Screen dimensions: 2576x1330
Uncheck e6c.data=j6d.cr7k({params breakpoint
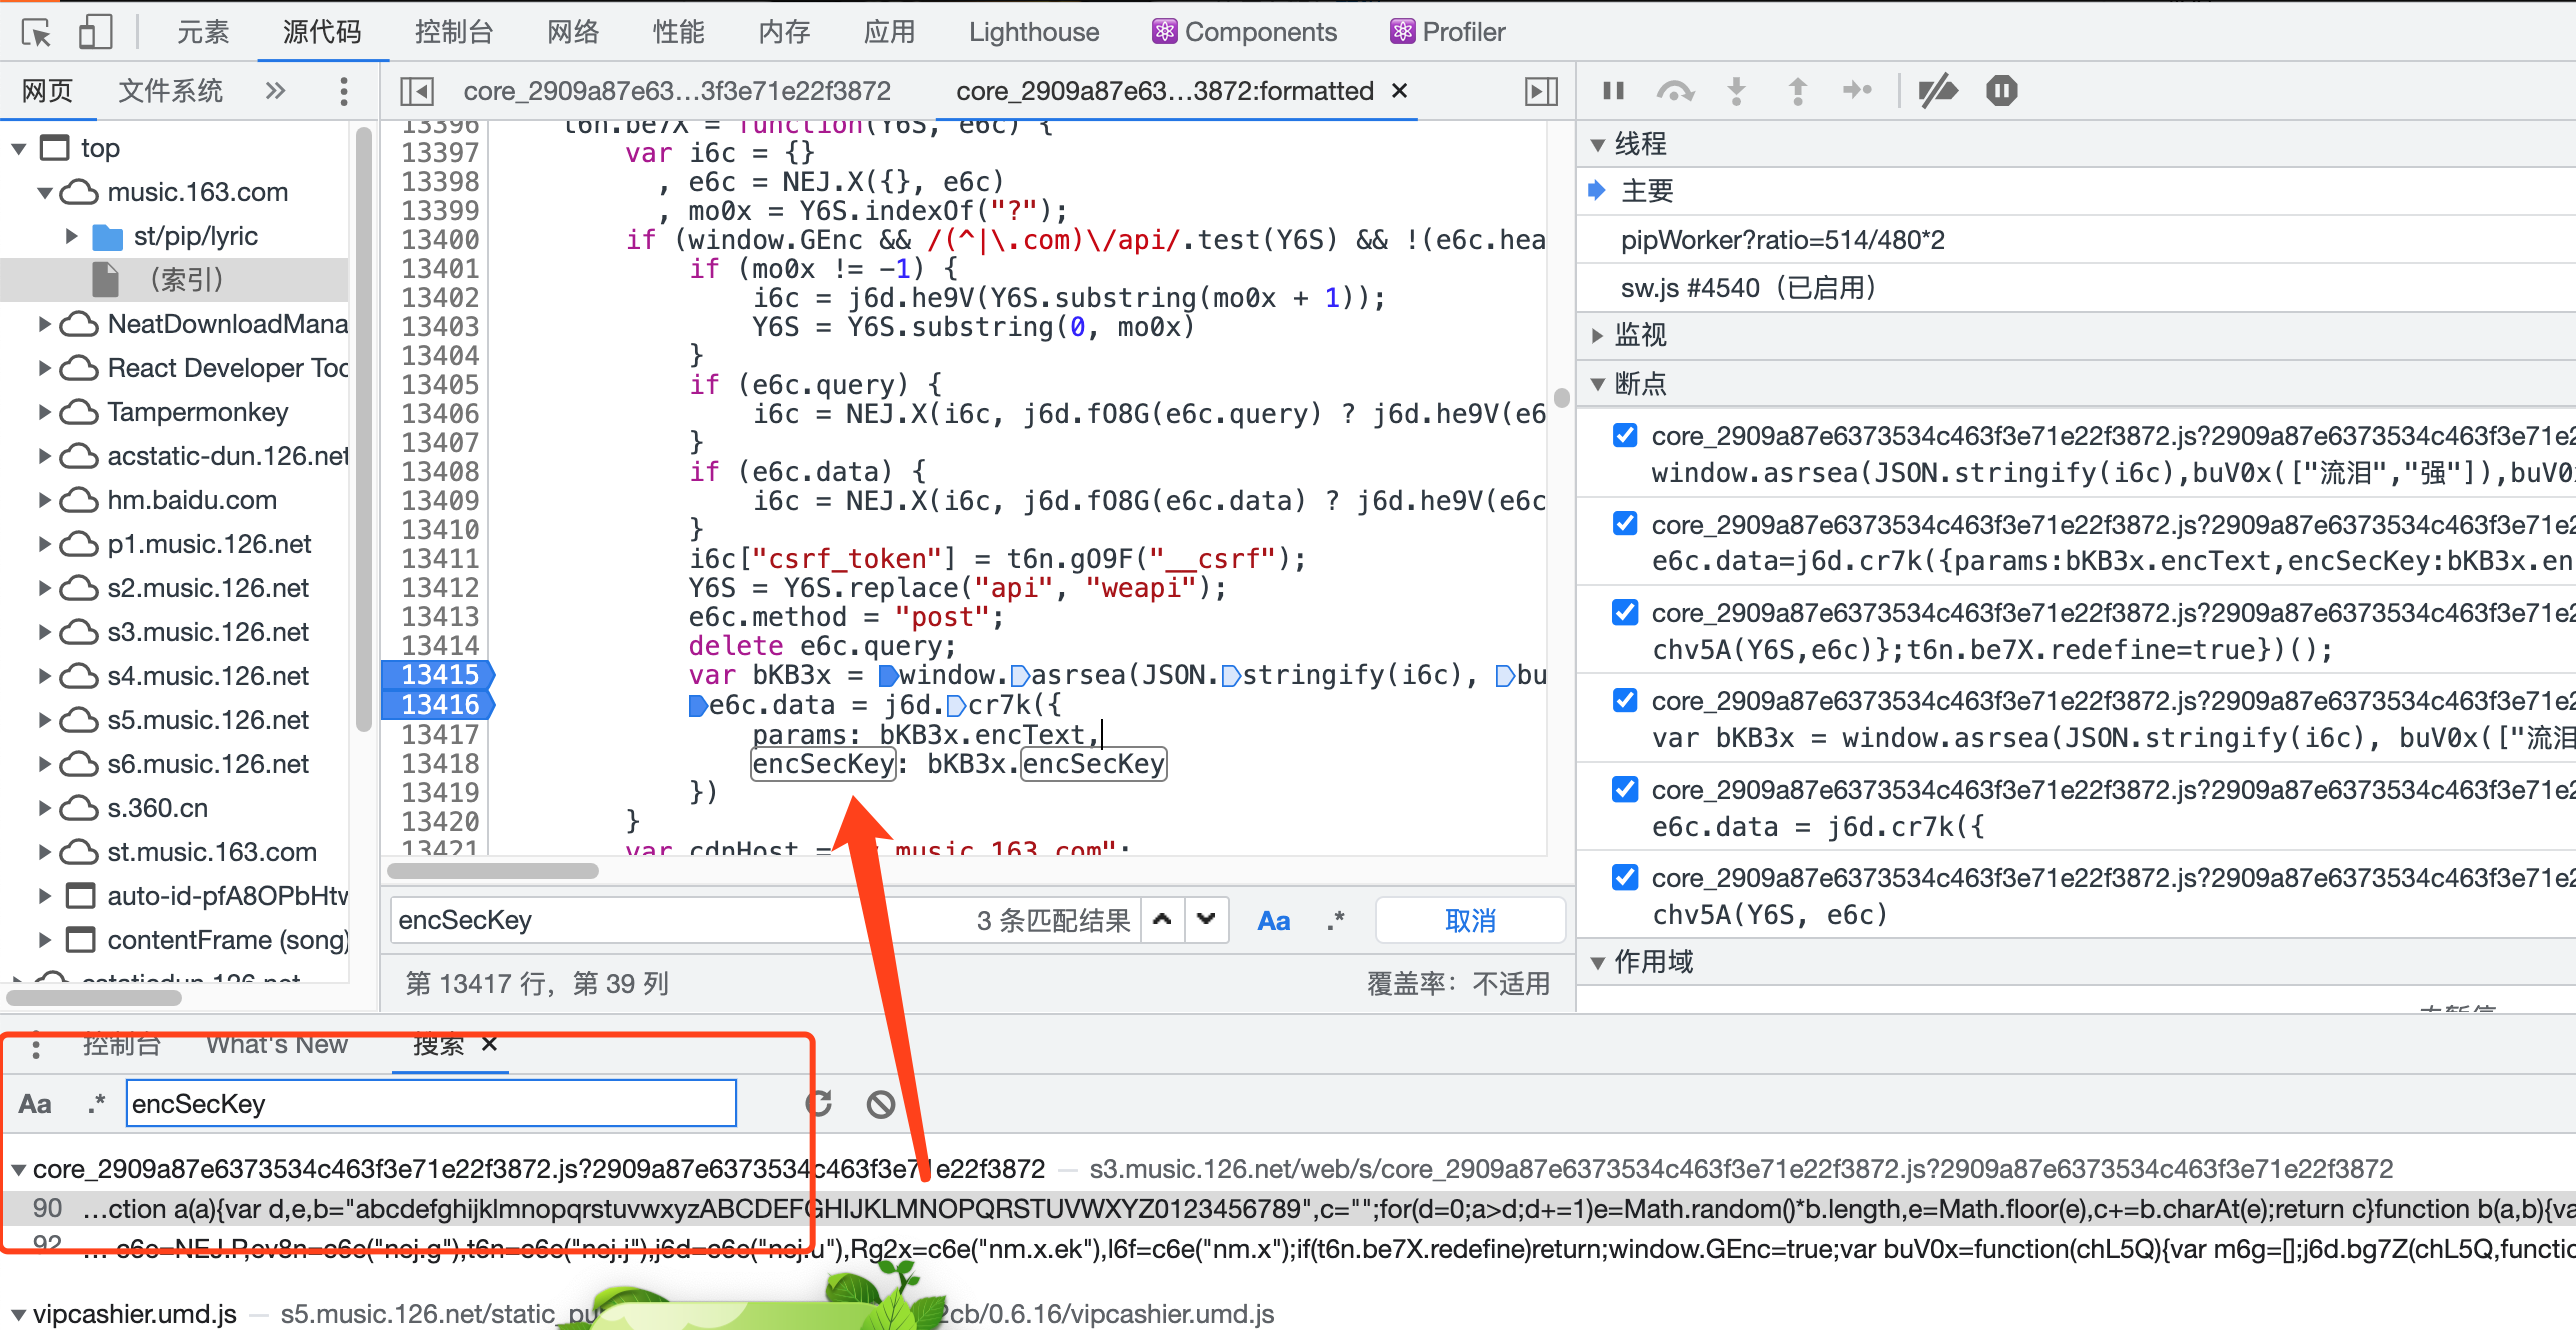(1625, 524)
